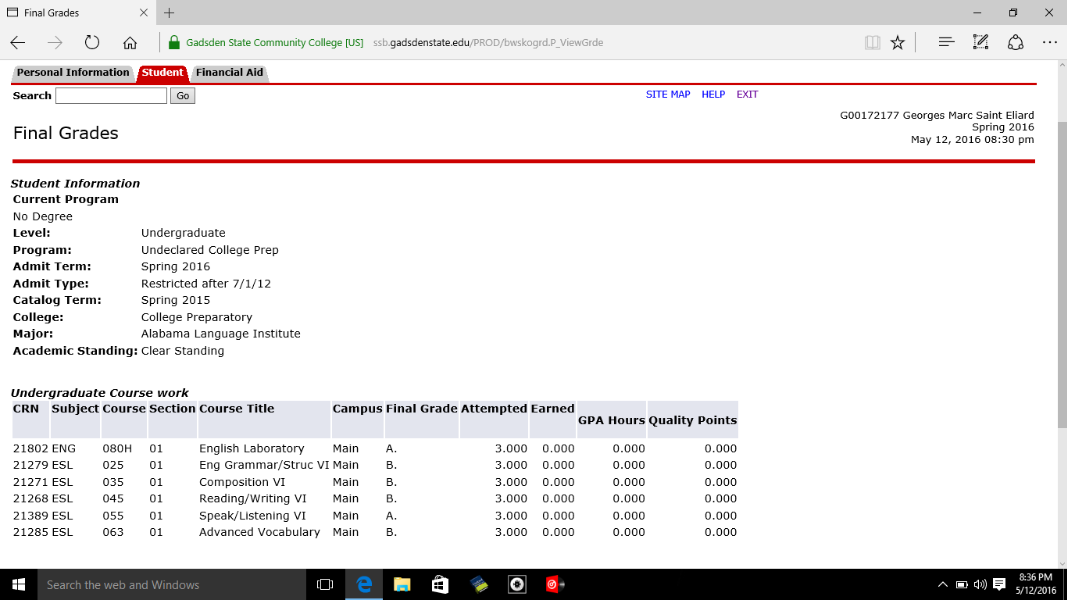
Task: Open File Explorer from the taskbar
Action: 402,584
